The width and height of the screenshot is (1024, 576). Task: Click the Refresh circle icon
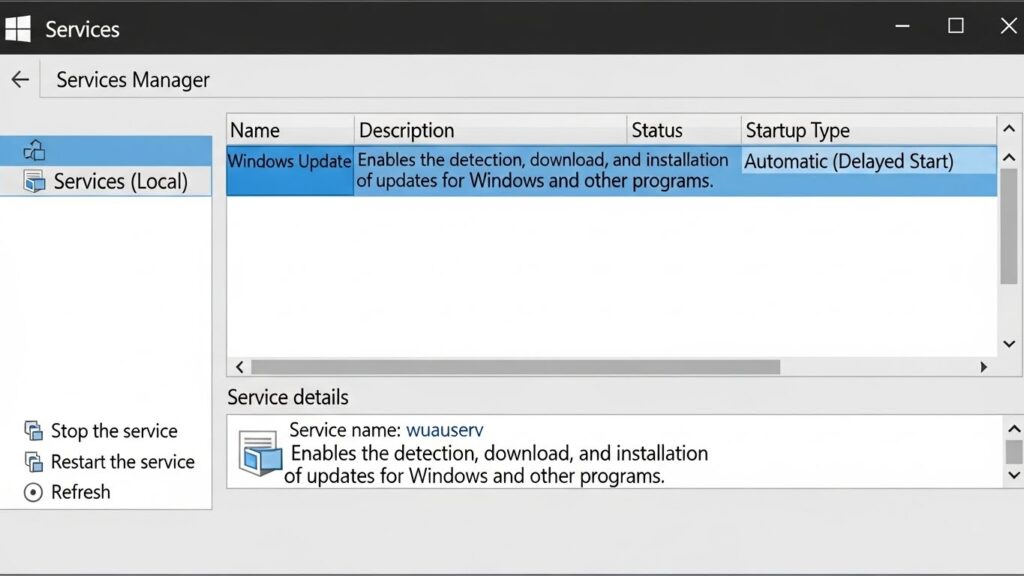point(33,492)
